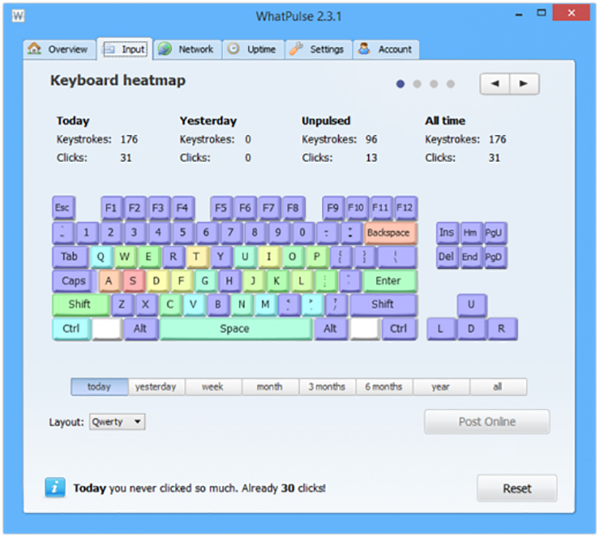The width and height of the screenshot is (600, 537).
Task: Show heatmap for 6 months
Action: click(384, 387)
